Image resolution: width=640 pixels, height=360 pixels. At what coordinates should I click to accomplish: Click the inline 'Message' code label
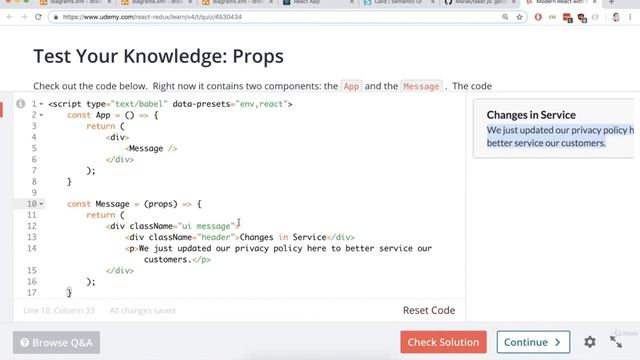[421, 87]
